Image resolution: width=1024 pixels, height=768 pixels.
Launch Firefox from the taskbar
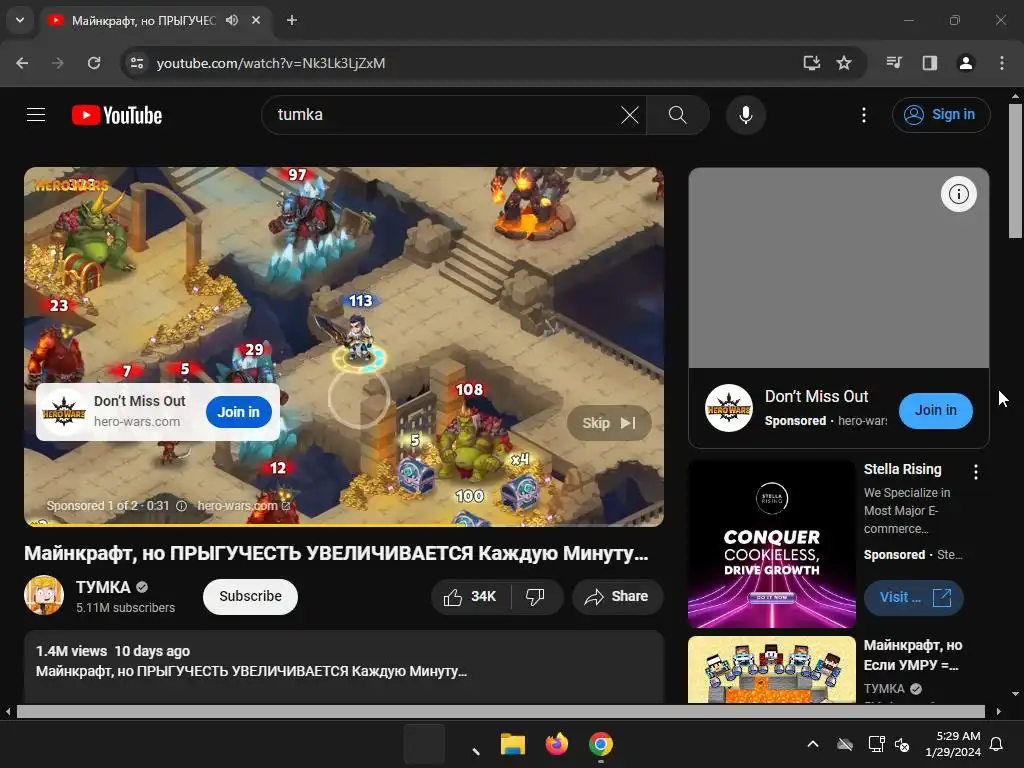pyautogui.click(x=556, y=744)
